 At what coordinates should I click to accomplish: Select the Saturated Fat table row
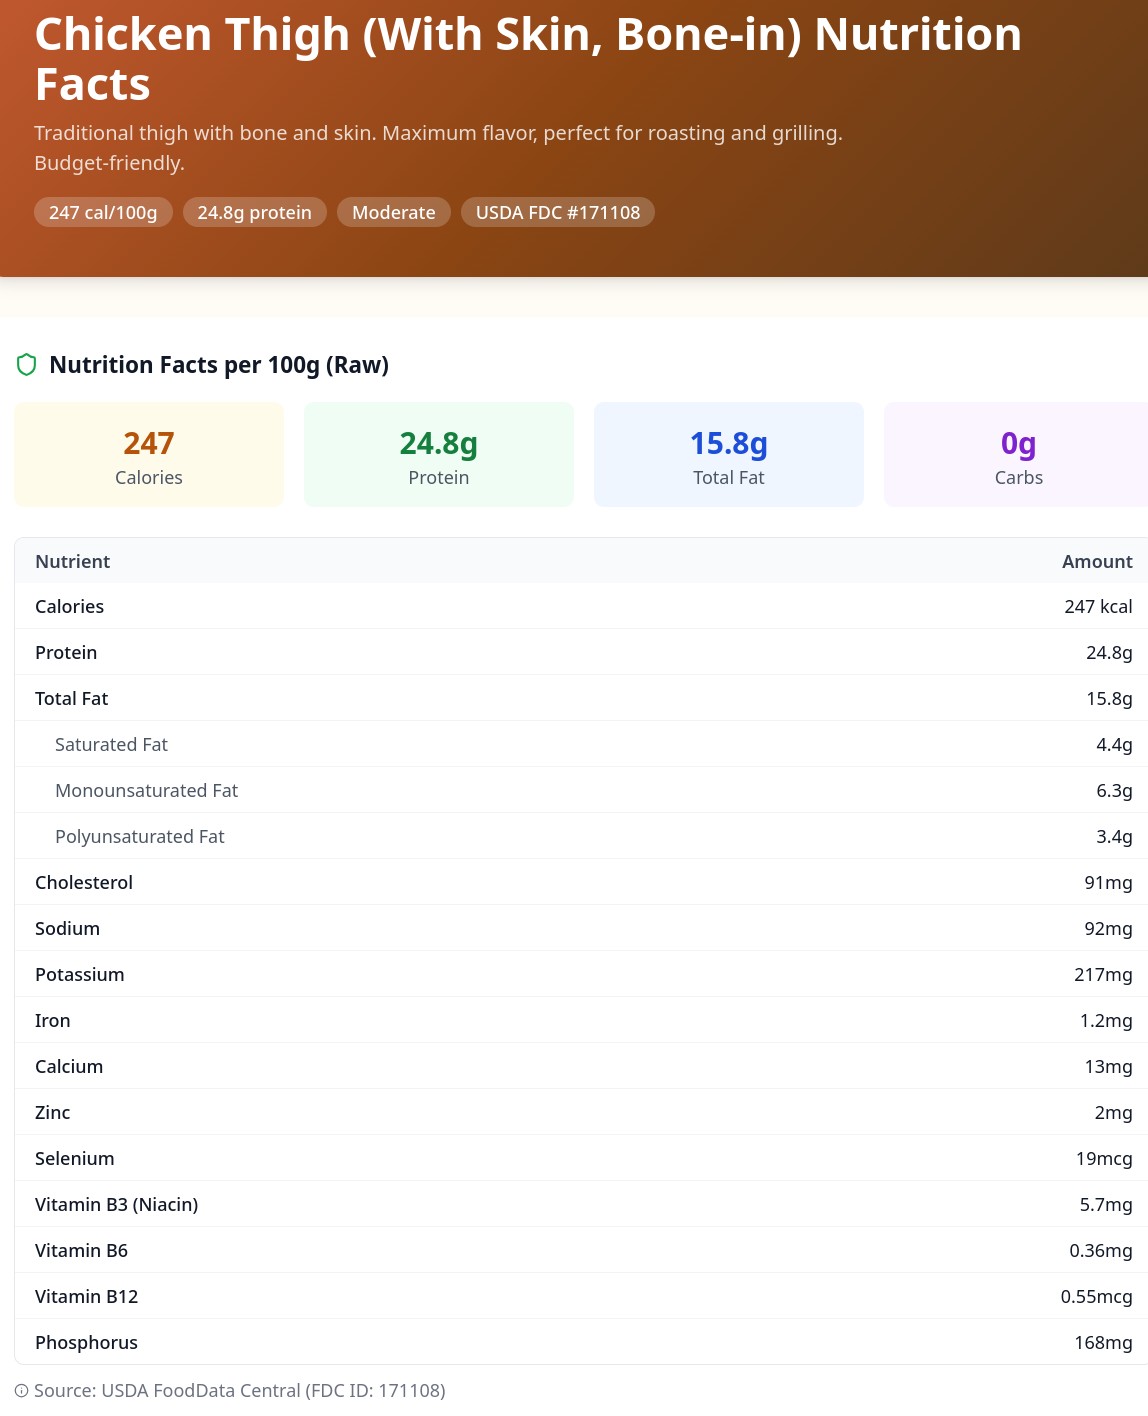581,744
